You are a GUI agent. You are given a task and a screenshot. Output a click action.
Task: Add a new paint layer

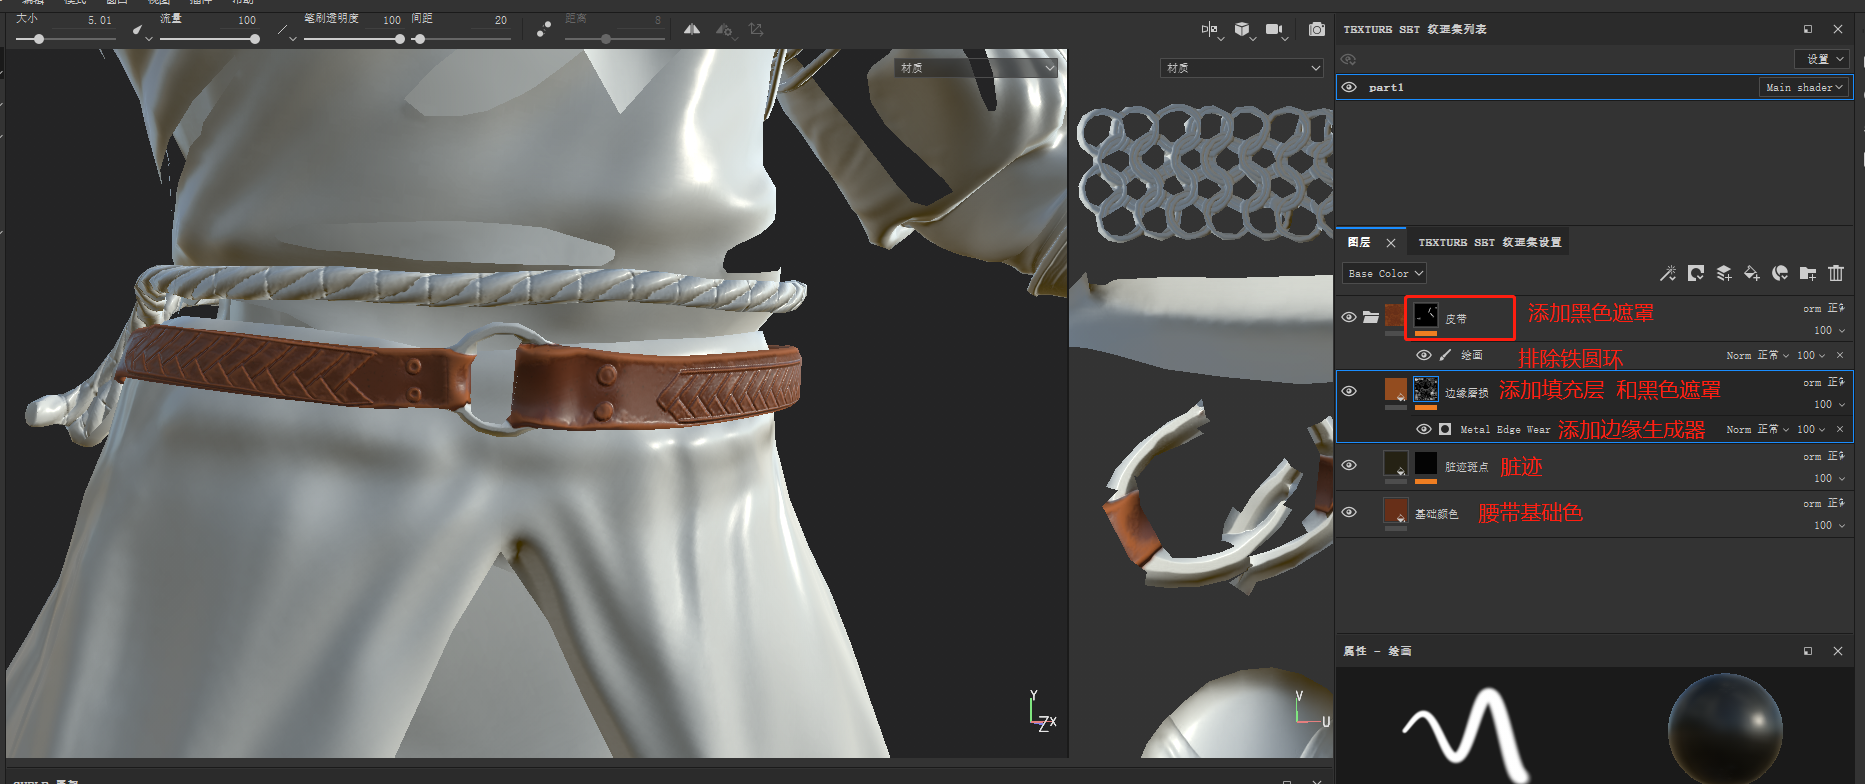[1724, 273]
